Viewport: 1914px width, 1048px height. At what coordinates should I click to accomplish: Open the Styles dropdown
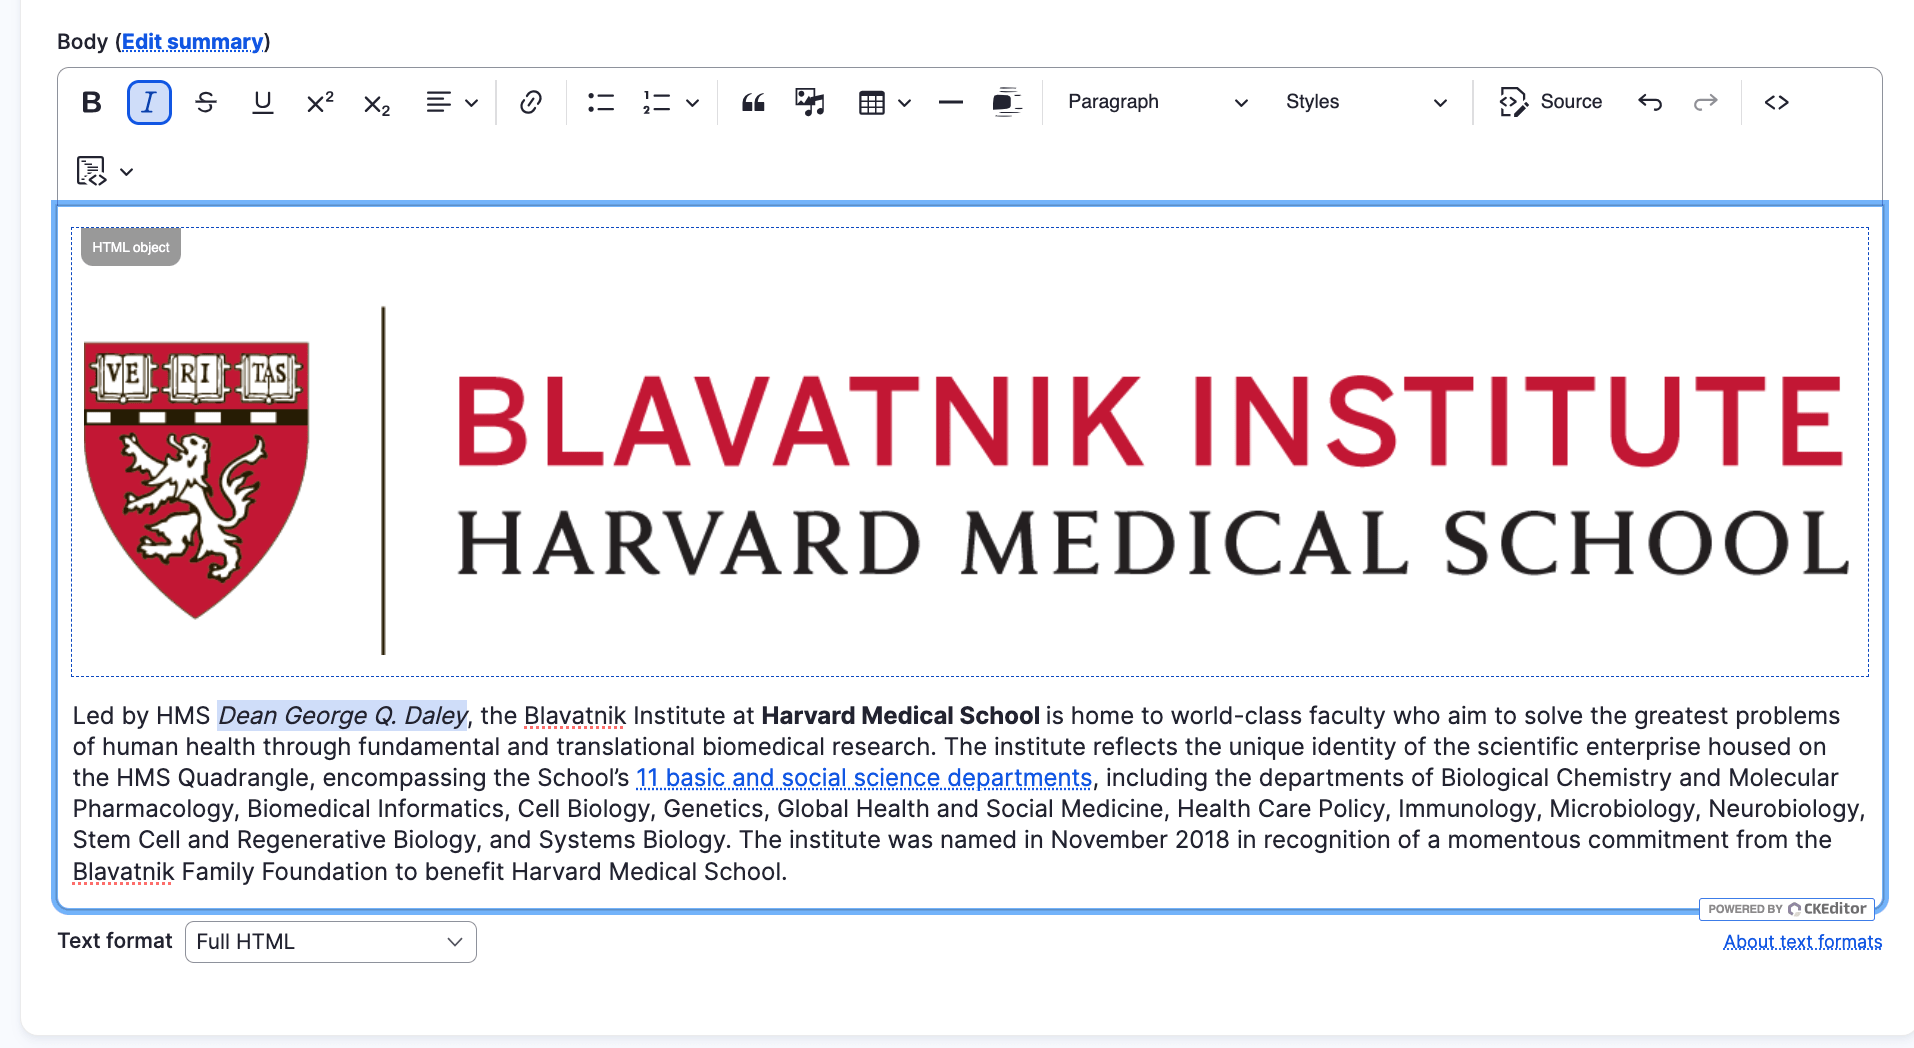point(1366,102)
